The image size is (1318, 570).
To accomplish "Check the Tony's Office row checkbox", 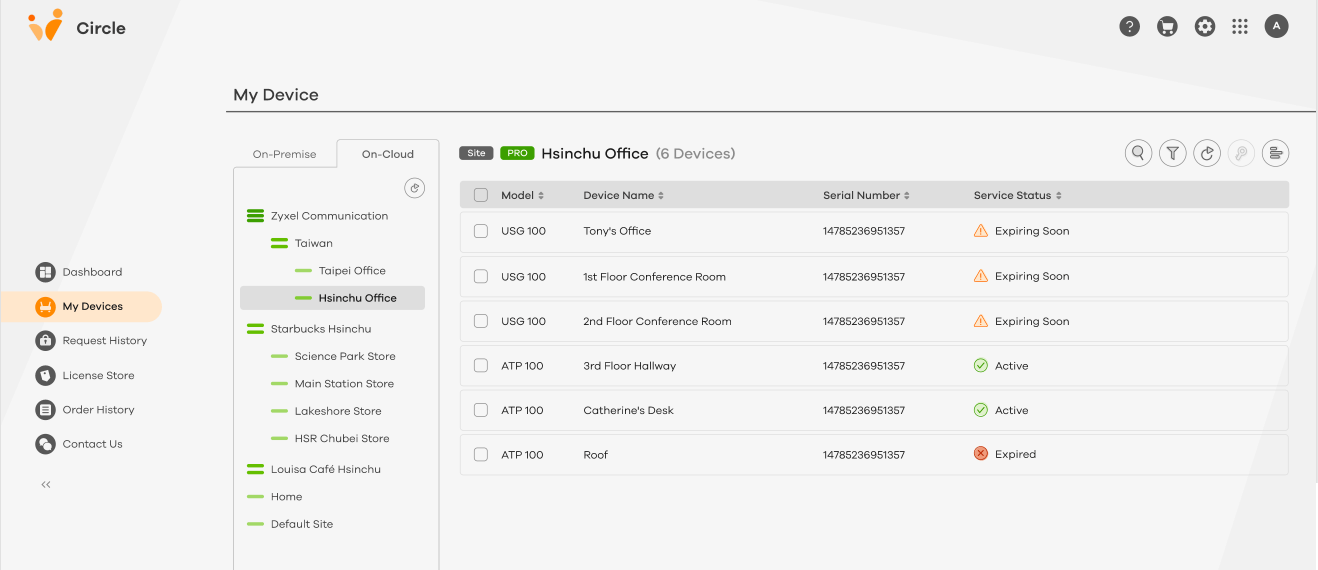I will pos(481,231).
